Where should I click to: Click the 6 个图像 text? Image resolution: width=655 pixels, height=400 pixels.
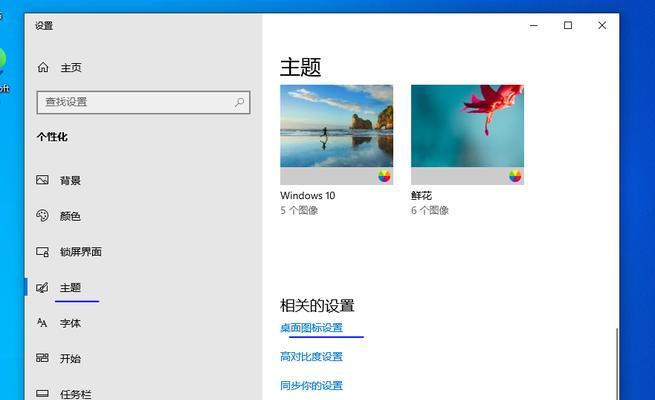tap(430, 210)
